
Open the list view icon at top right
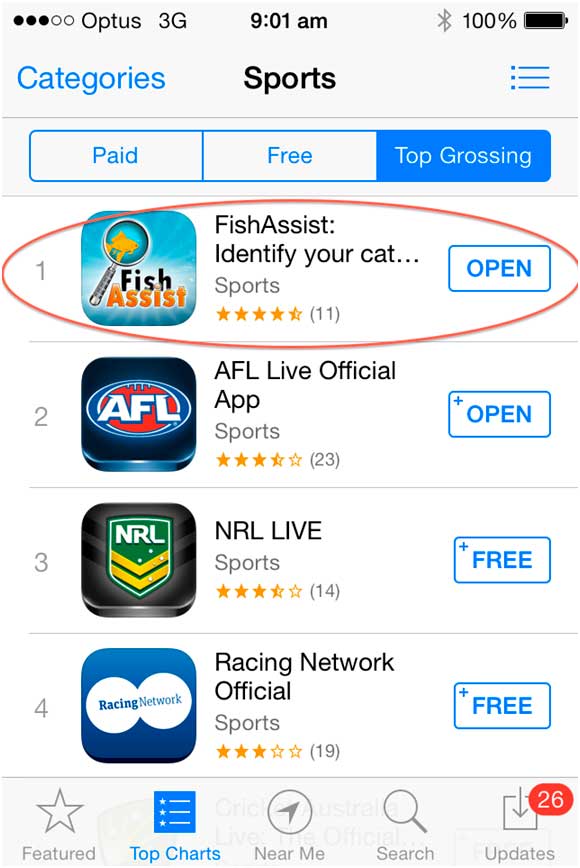(x=530, y=78)
